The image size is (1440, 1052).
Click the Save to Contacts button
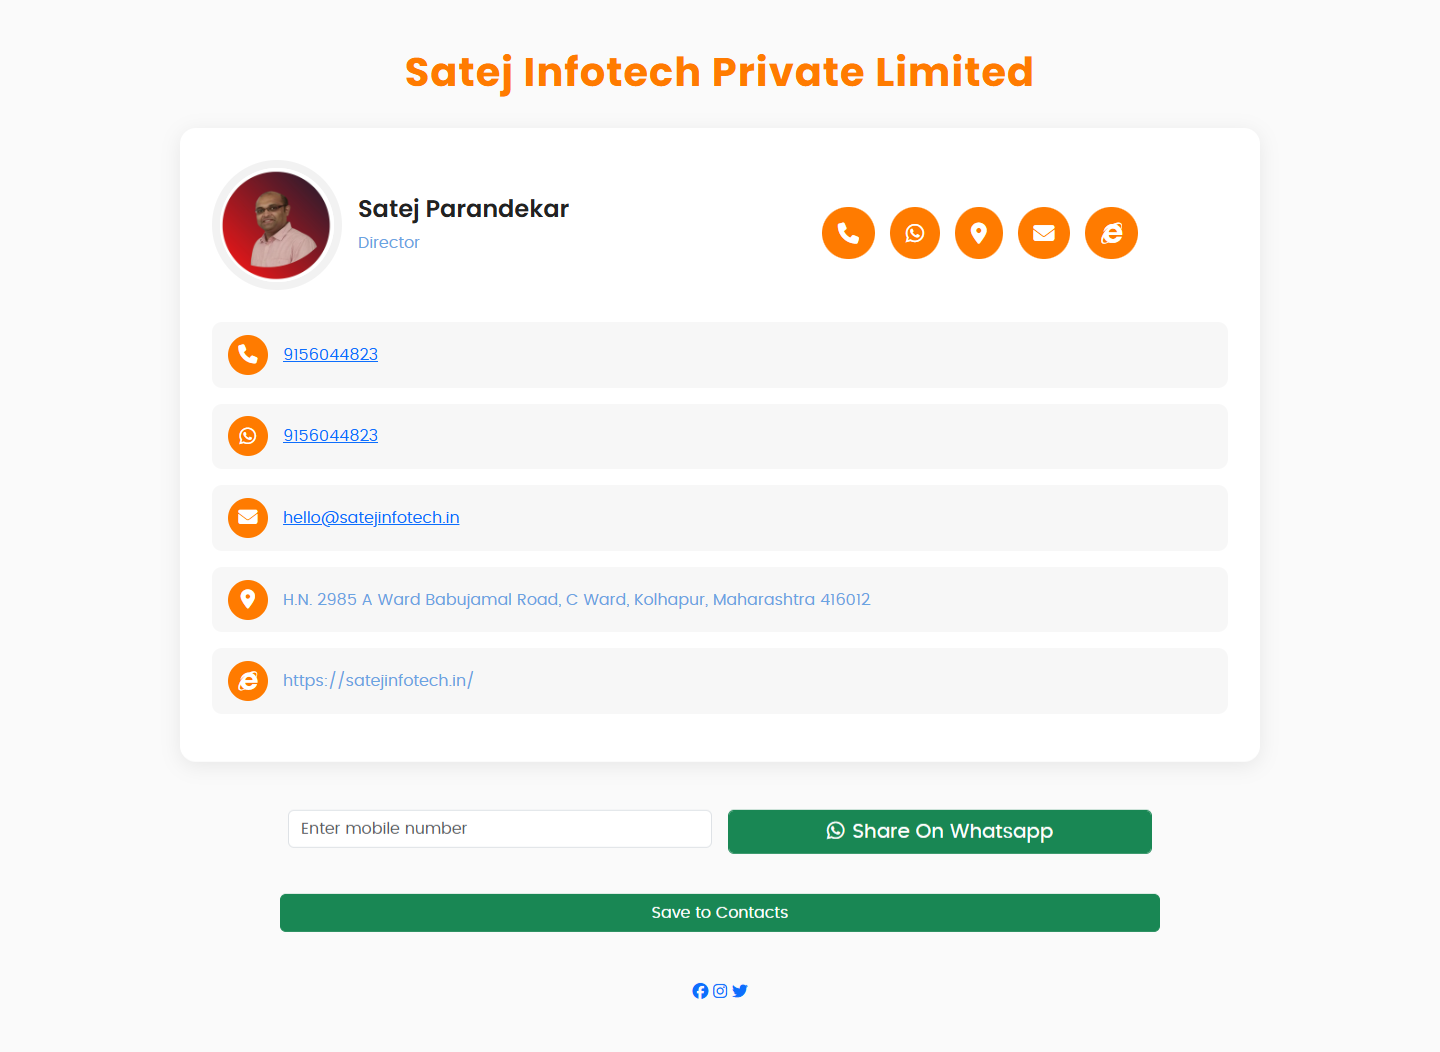(720, 913)
